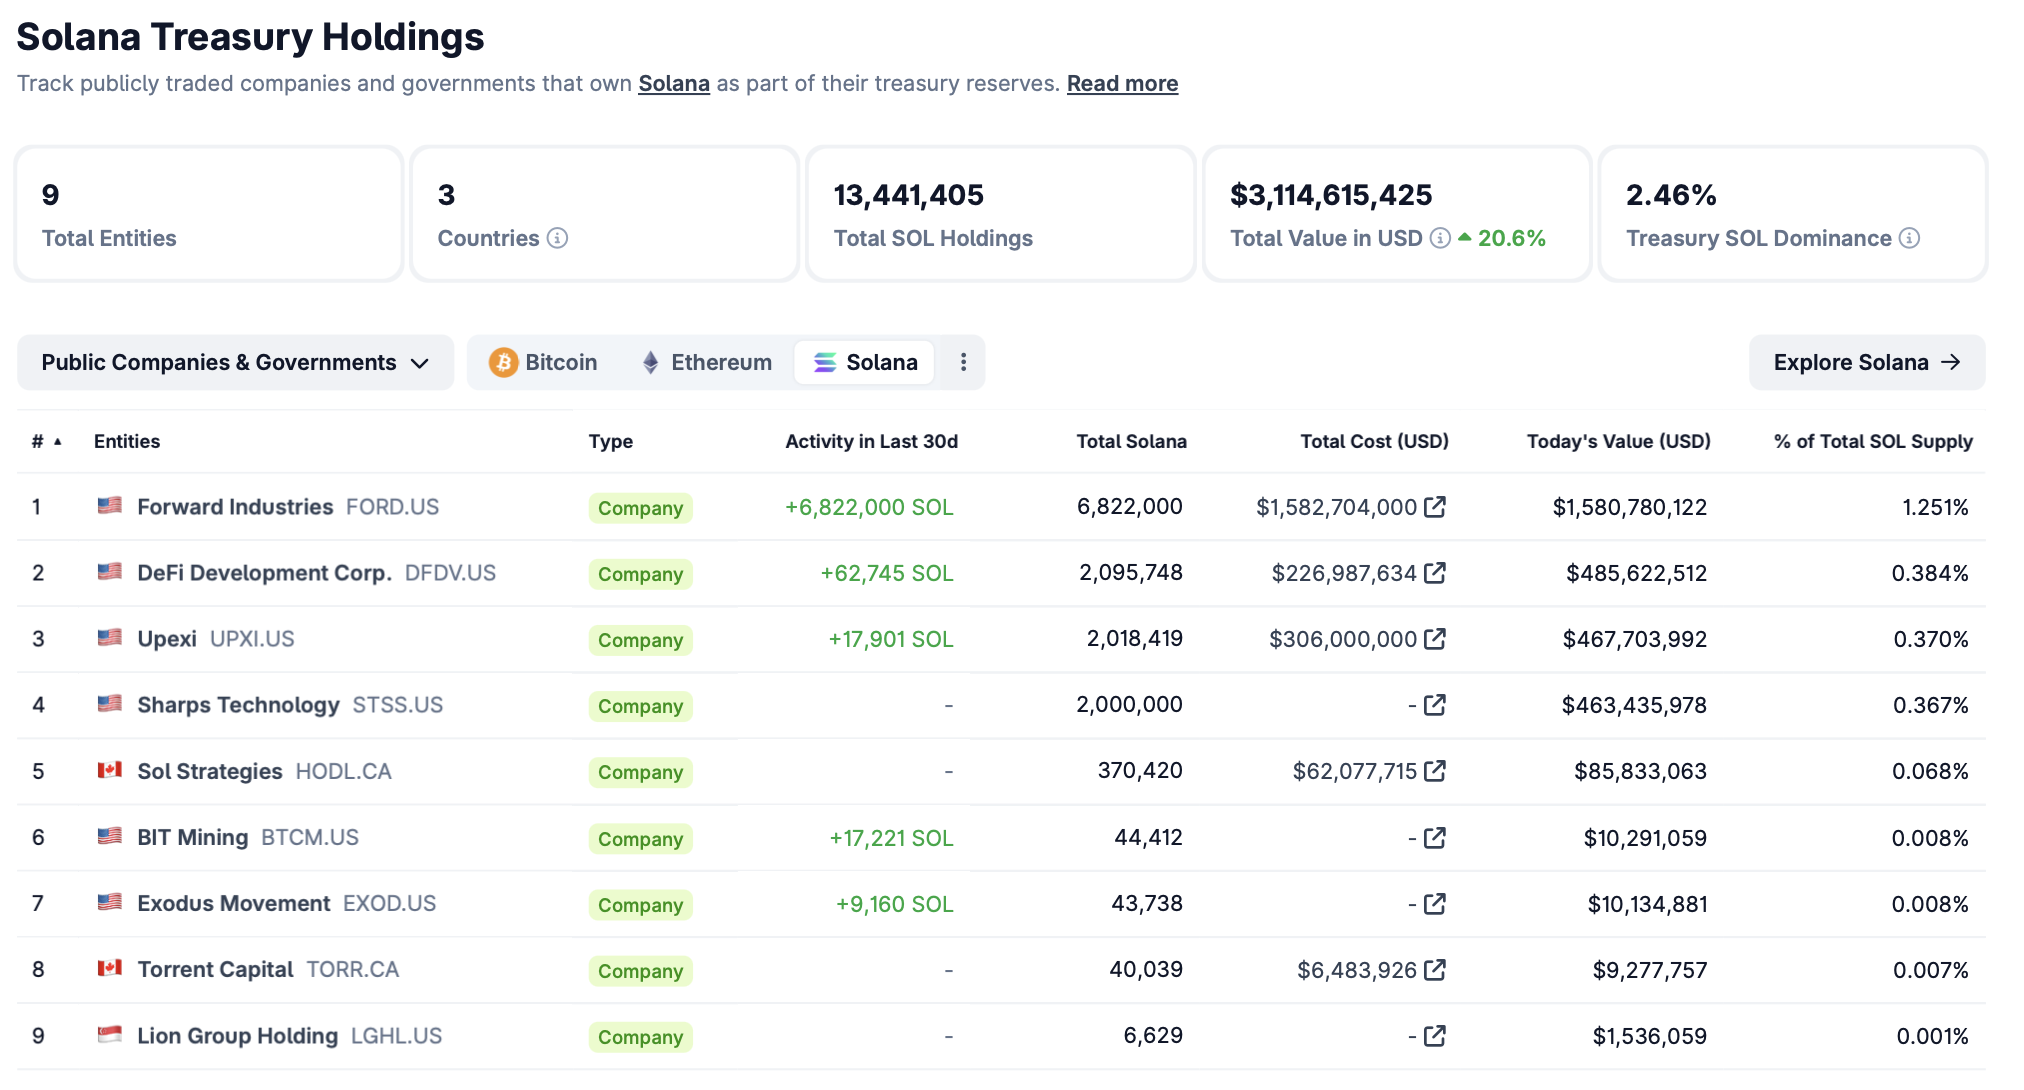Open Upexi total cost external link icon
Image resolution: width=2024 pixels, height=1090 pixels.
coord(1435,639)
